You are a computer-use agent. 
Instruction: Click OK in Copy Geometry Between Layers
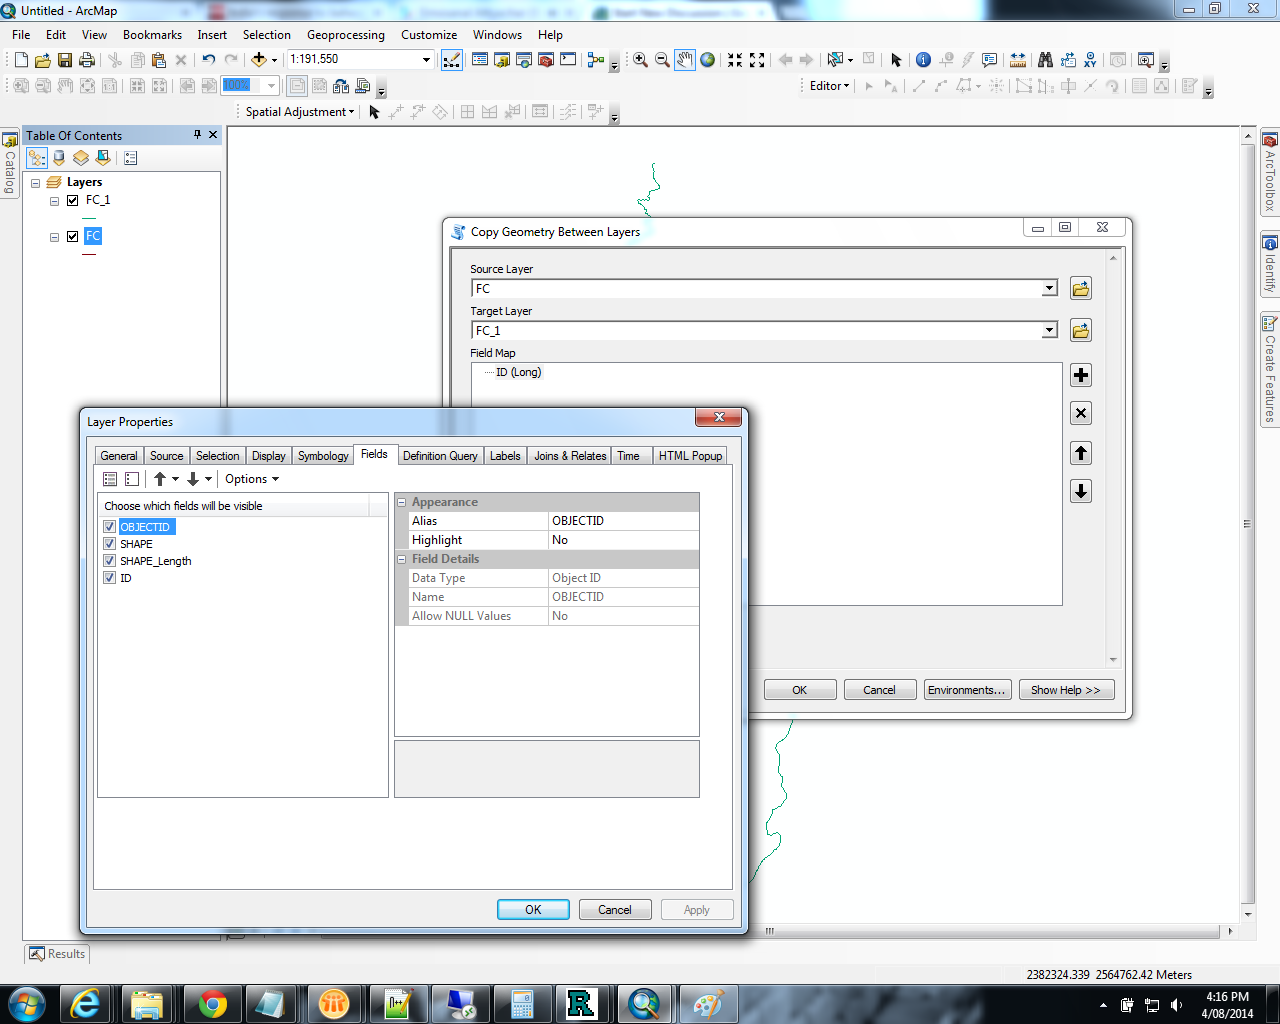pyautogui.click(x=800, y=690)
